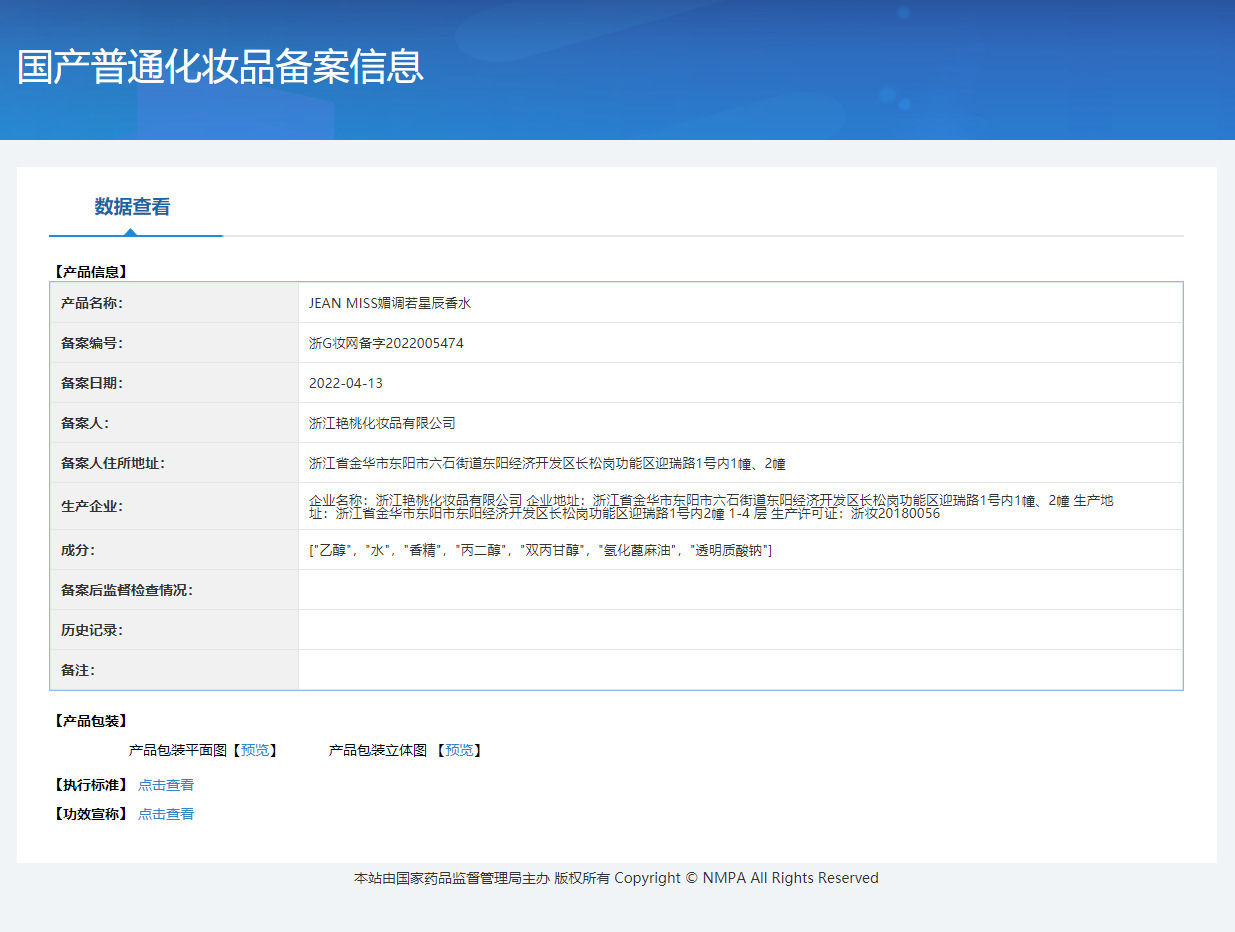Click the 备案日期 row label
This screenshot has height=932, width=1235.
coord(91,383)
